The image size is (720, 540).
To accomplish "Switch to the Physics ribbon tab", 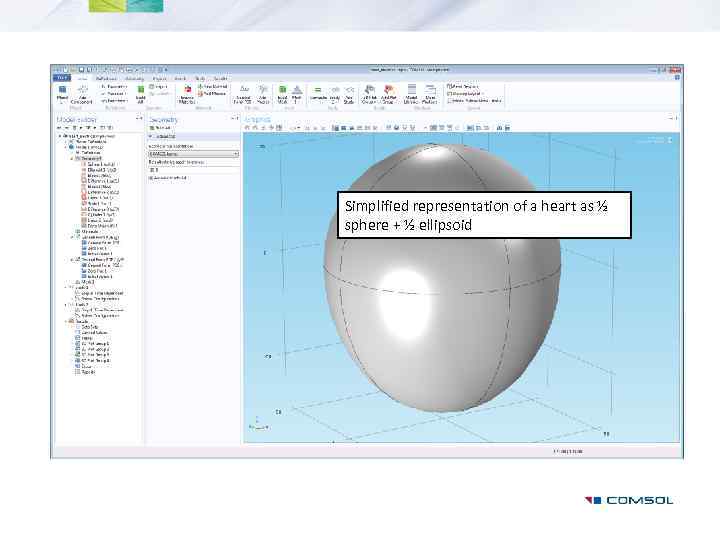I will pos(160,79).
